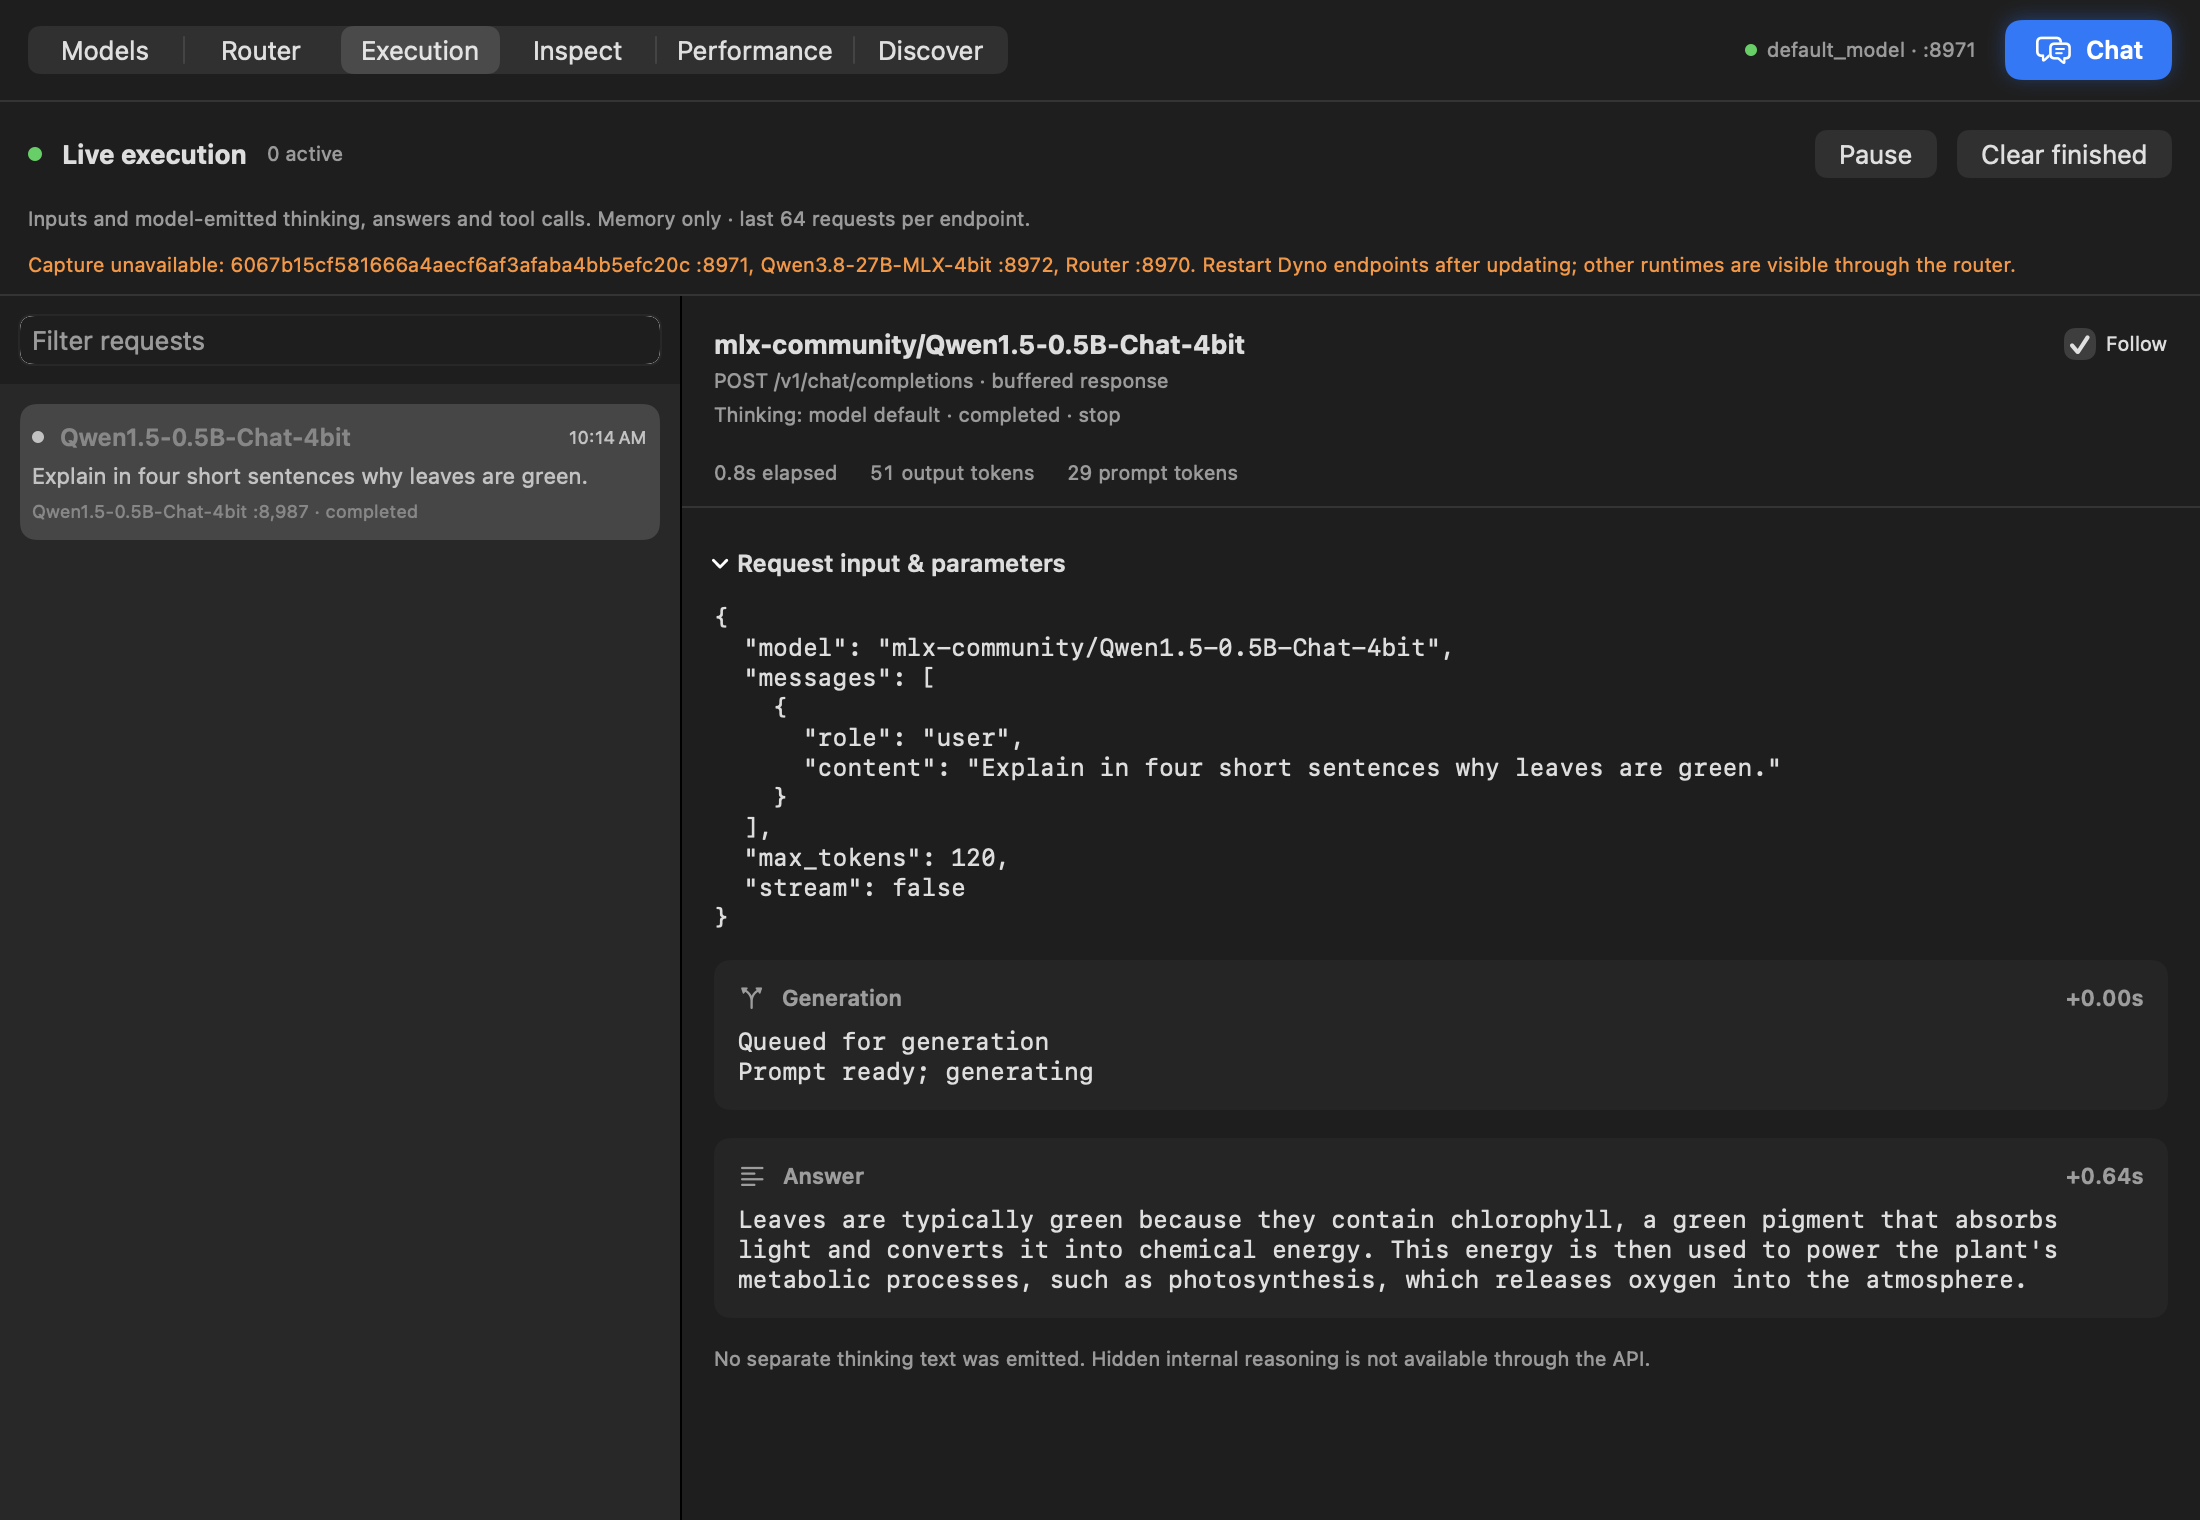This screenshot has width=2200, height=1520.
Task: Switch to the Discover tab
Action: pyautogui.click(x=930, y=50)
